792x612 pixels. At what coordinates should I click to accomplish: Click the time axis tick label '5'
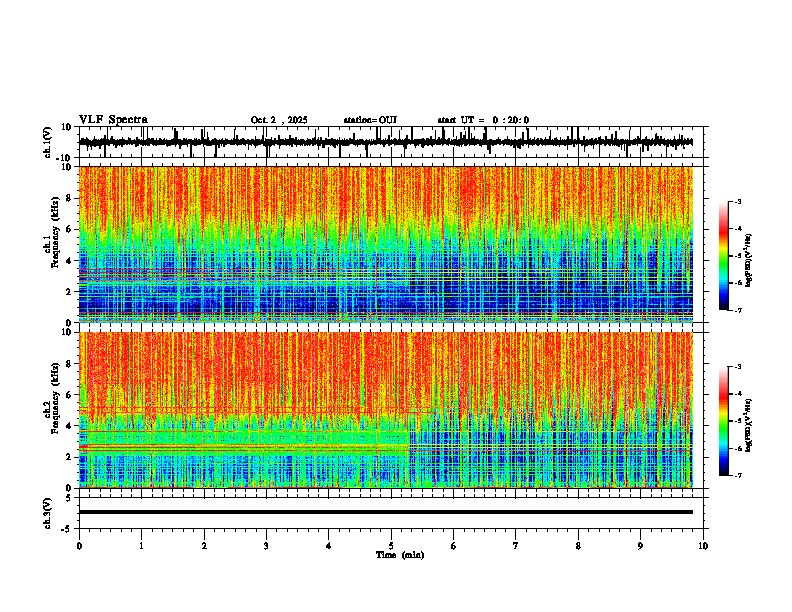click(391, 546)
